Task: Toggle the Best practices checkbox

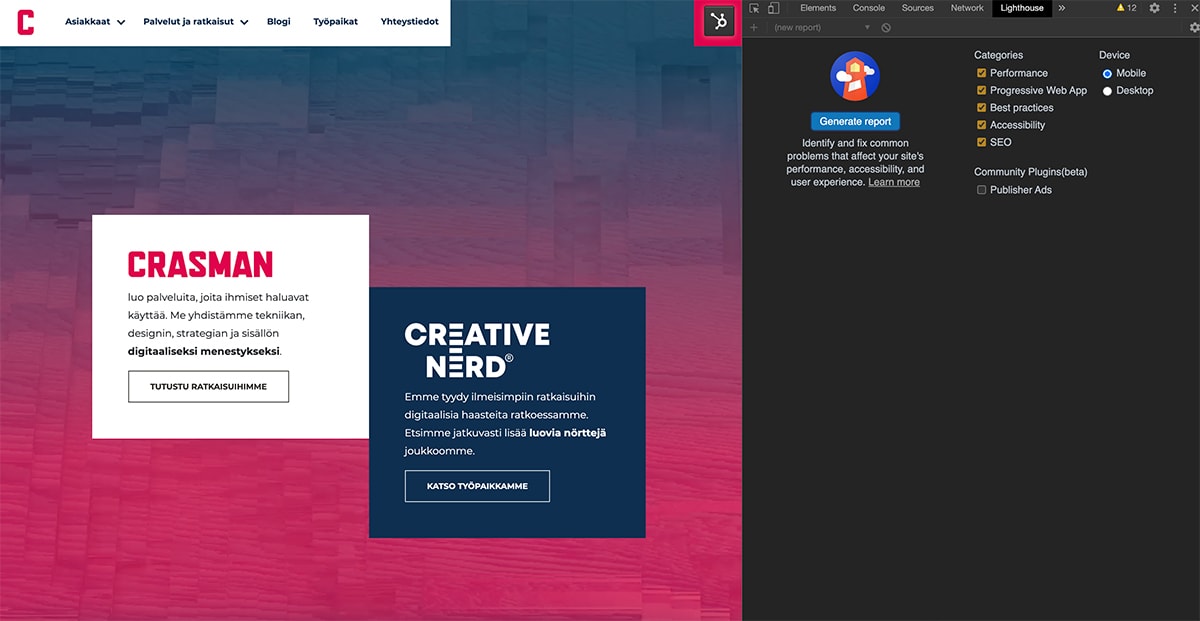Action: (982, 108)
